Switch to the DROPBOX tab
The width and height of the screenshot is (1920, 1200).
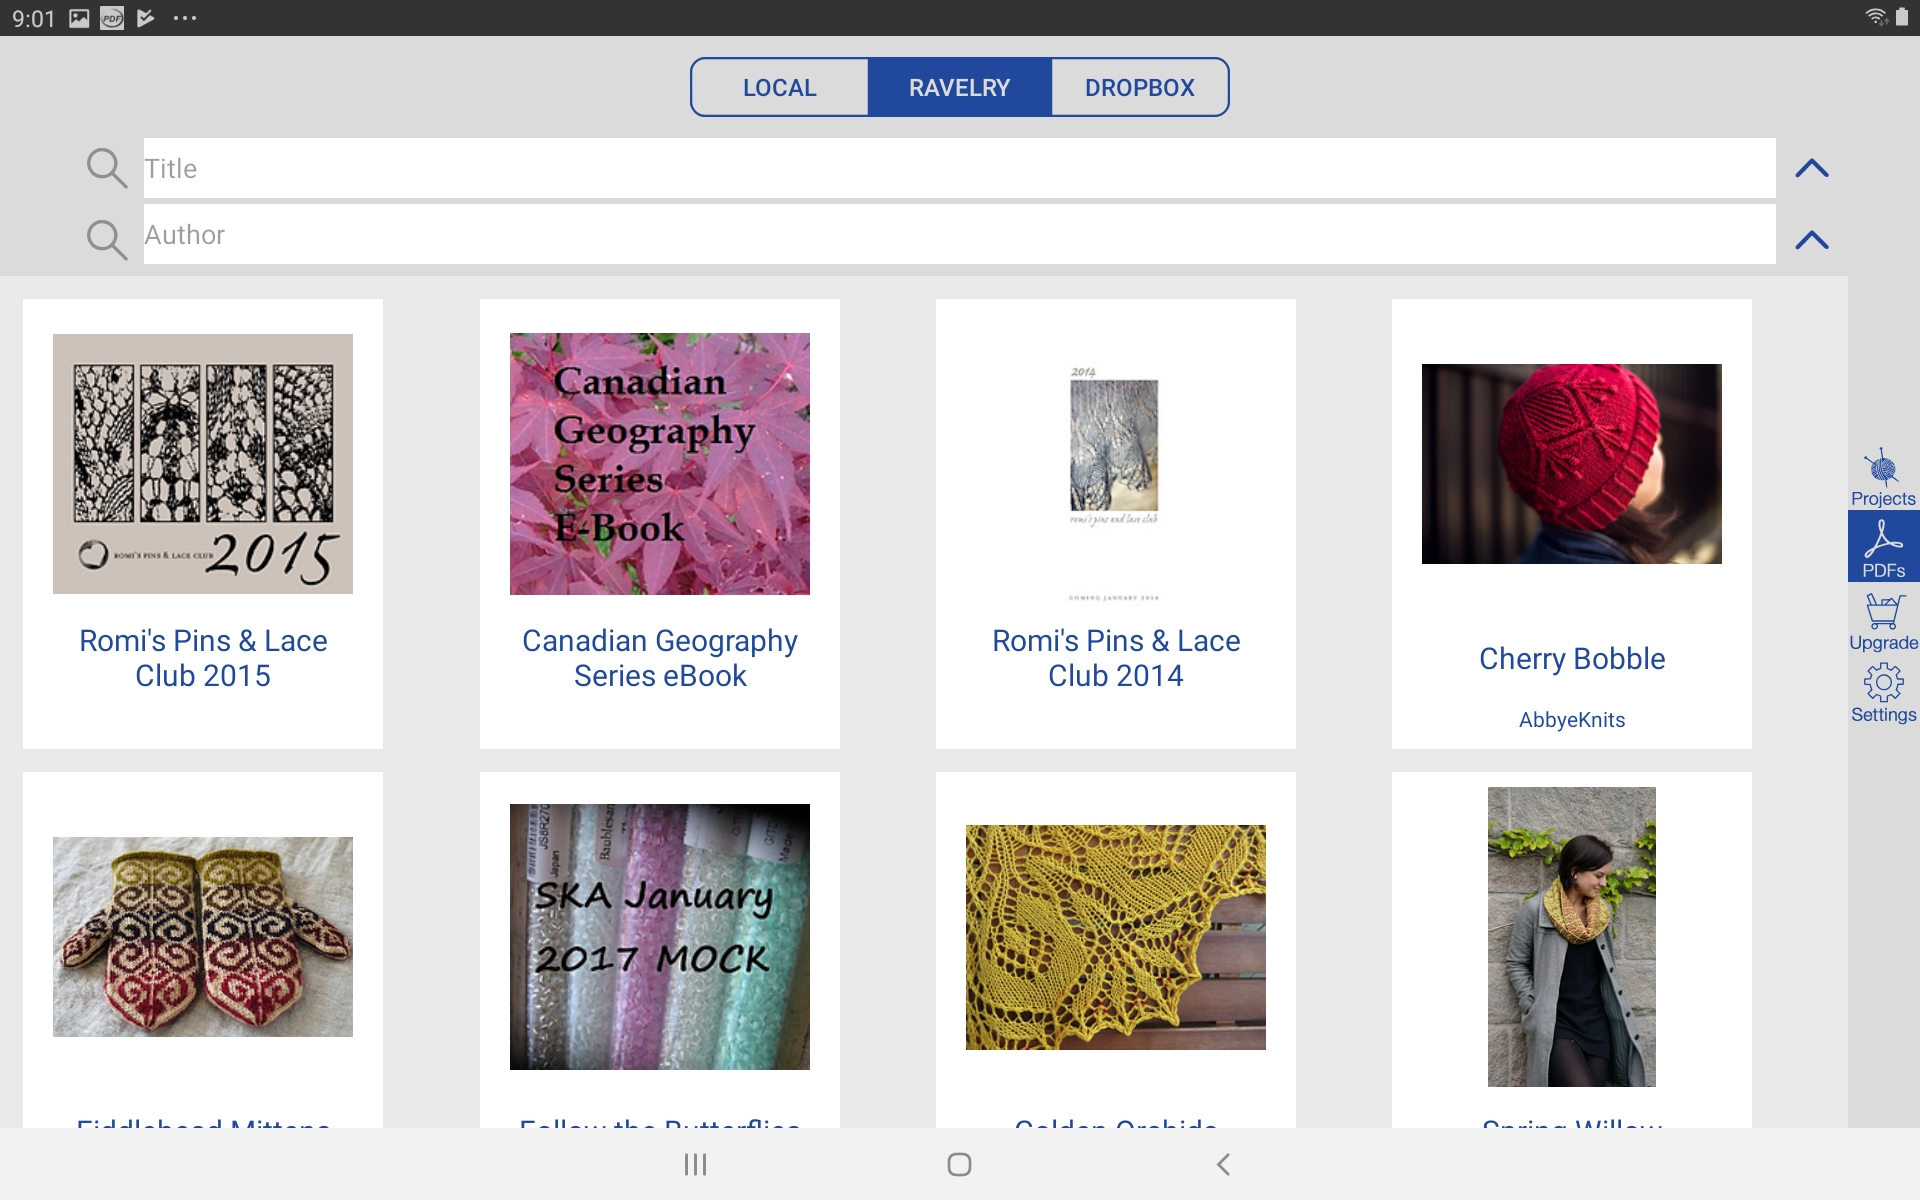pyautogui.click(x=1140, y=87)
